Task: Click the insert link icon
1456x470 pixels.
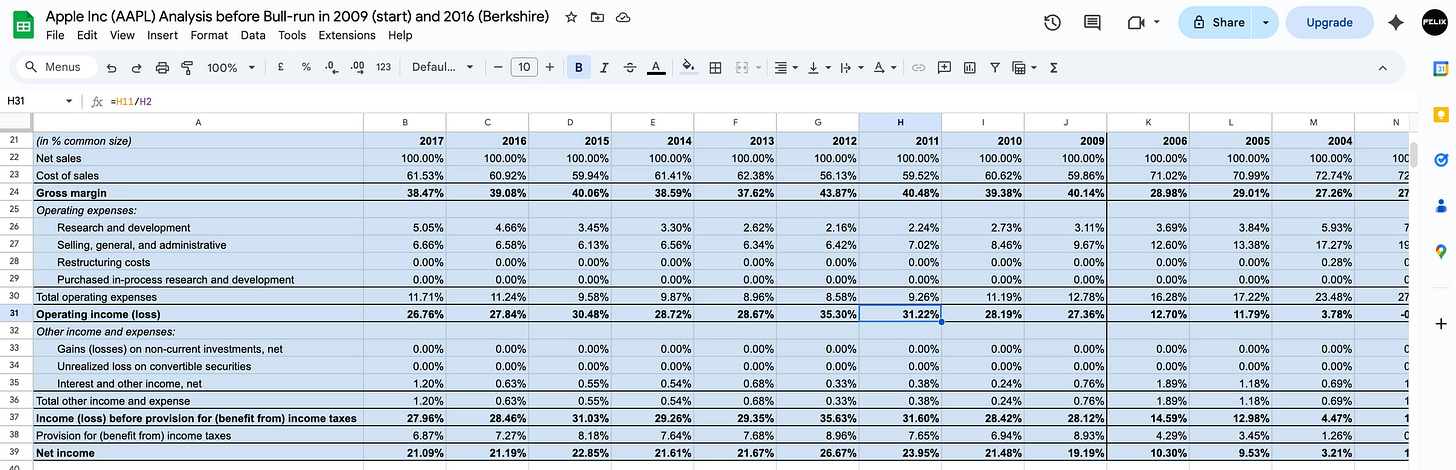Action: [x=918, y=68]
